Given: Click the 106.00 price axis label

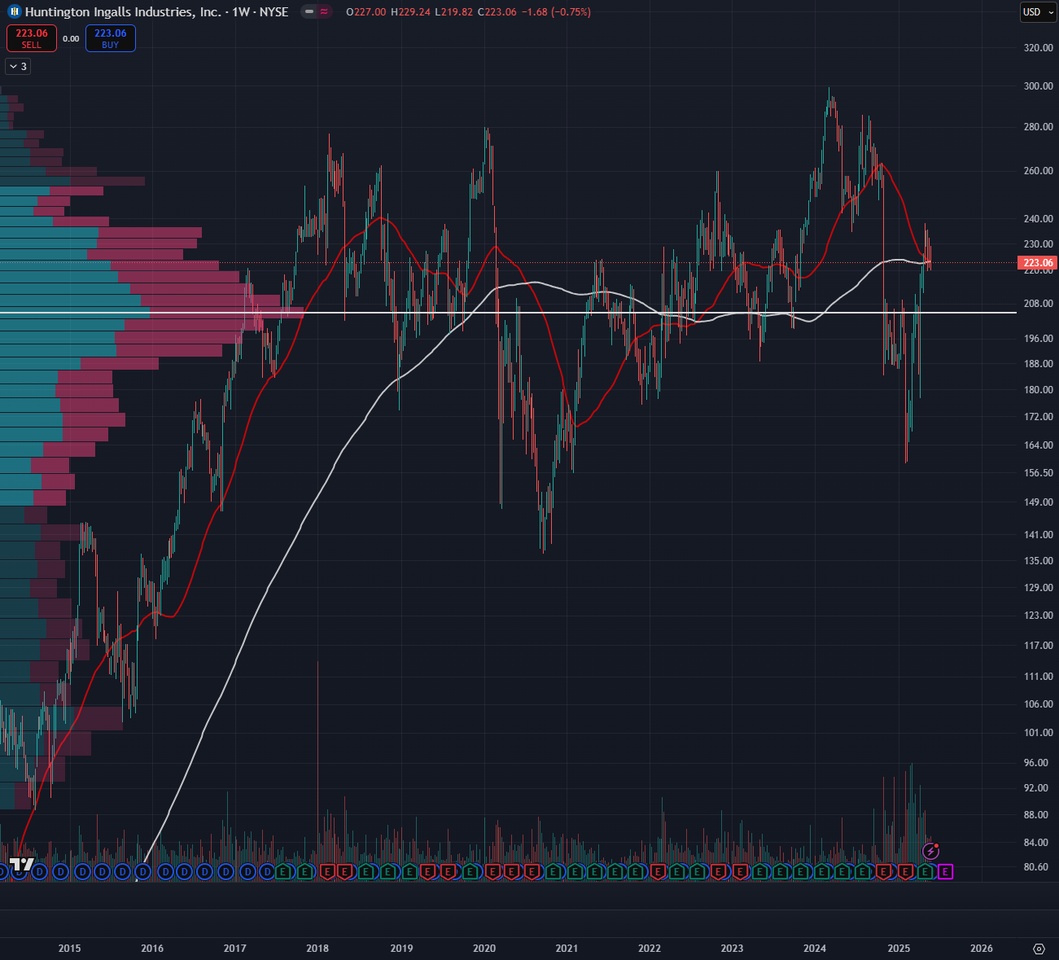Looking at the screenshot, I should pos(1038,704).
